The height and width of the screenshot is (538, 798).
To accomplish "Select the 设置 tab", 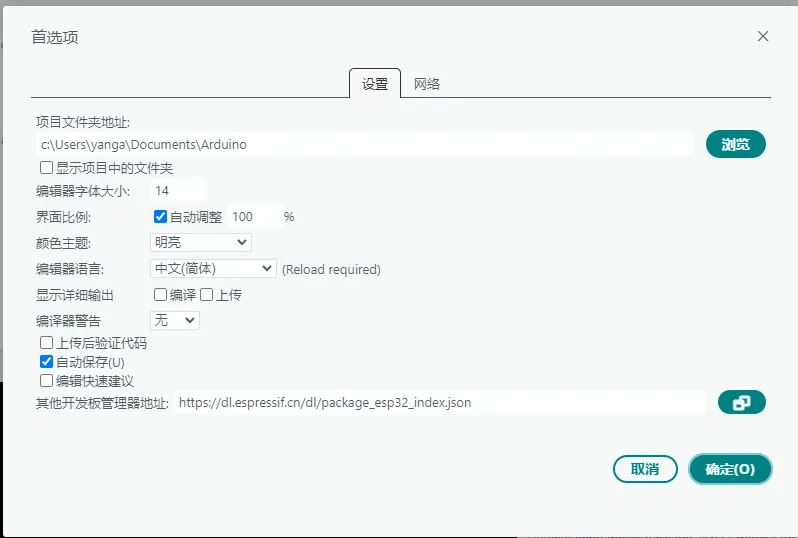I will tap(375, 84).
